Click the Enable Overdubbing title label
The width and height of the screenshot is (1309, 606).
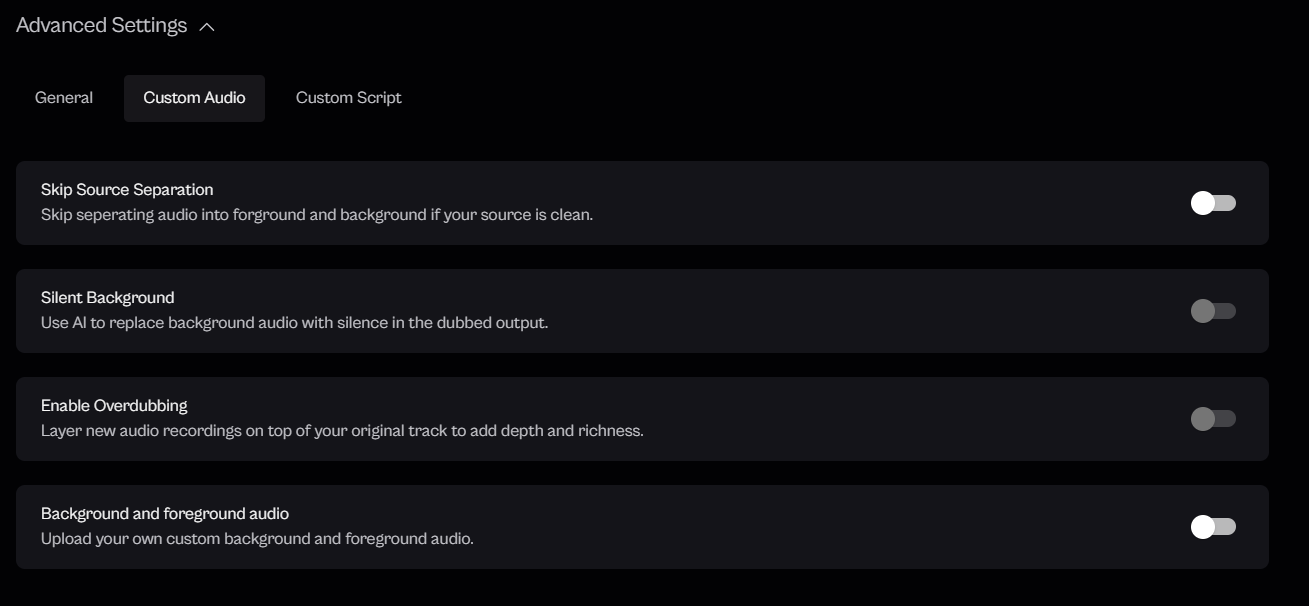(x=114, y=406)
